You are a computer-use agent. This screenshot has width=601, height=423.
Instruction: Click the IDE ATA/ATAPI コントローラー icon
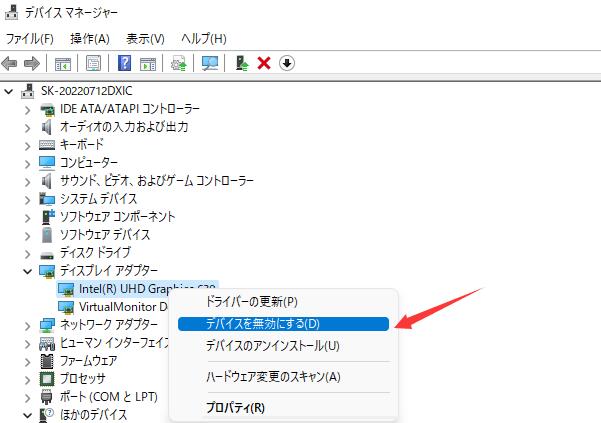pos(47,109)
